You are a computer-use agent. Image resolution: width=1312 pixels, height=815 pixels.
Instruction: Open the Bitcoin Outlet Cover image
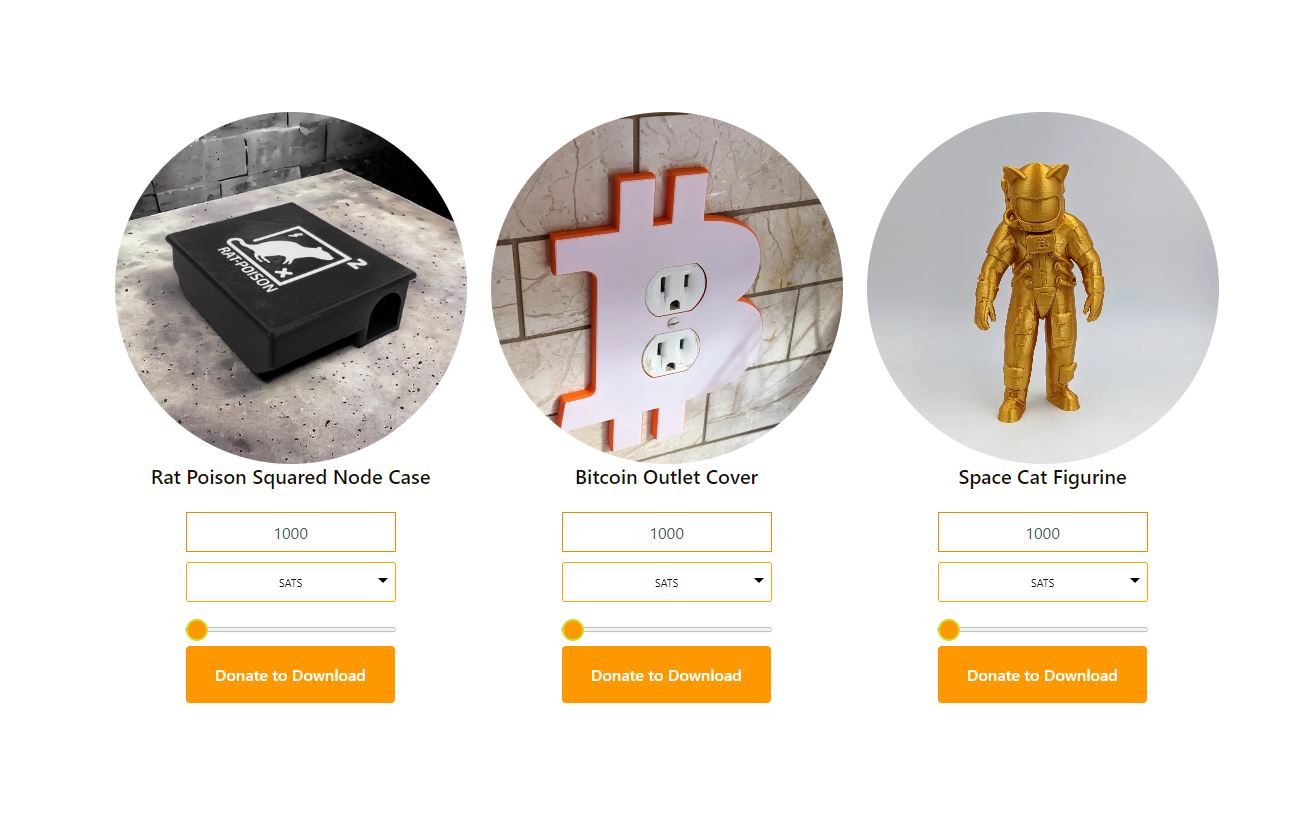(x=667, y=287)
